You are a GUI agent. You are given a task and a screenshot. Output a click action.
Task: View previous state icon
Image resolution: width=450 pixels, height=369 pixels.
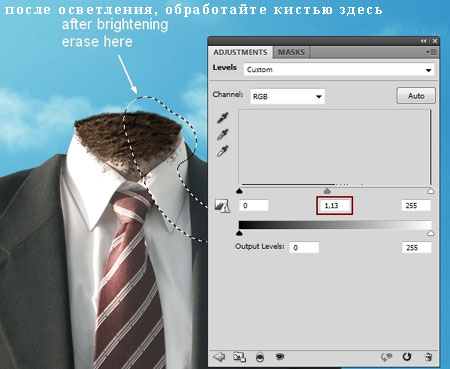pyautogui.click(x=387, y=357)
